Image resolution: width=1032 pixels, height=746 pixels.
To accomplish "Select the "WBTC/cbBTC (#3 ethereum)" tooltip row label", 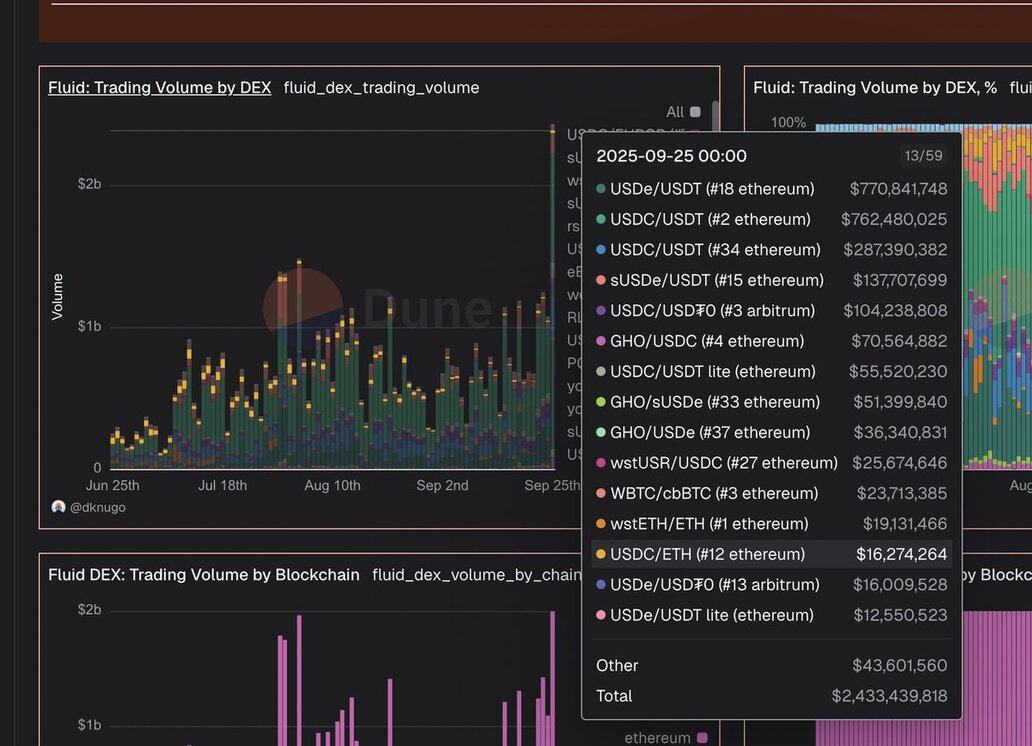I will (x=714, y=493).
